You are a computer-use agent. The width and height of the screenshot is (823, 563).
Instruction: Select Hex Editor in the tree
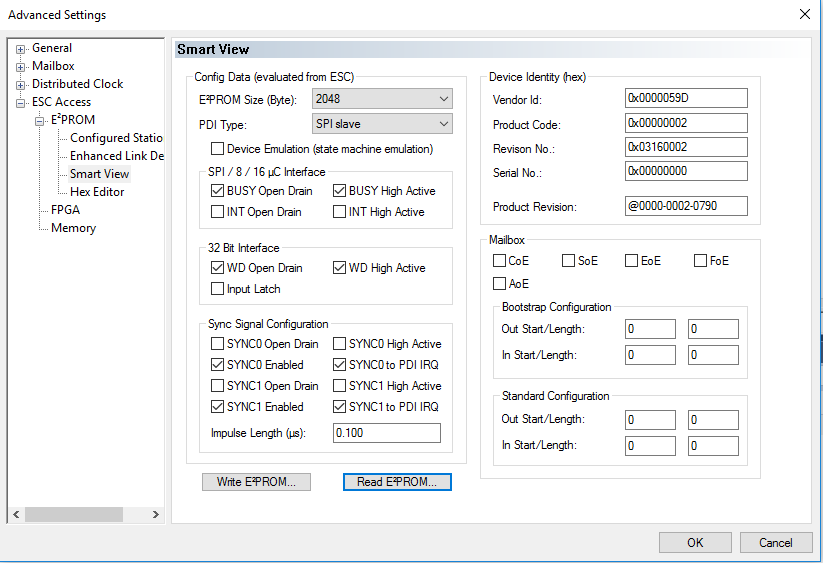(x=97, y=192)
